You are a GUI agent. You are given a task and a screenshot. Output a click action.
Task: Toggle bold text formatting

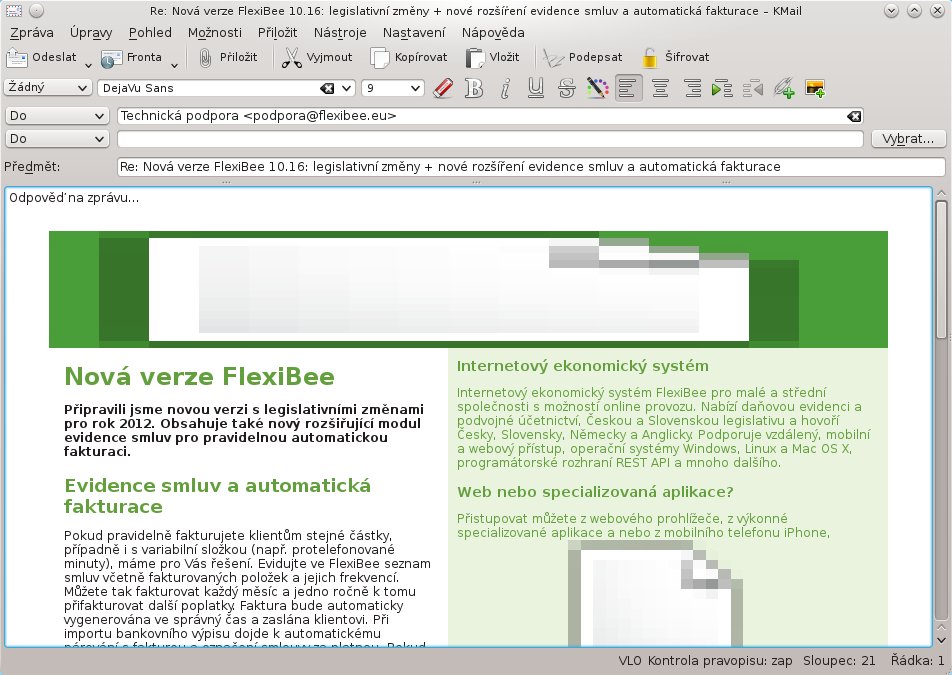[x=474, y=89]
